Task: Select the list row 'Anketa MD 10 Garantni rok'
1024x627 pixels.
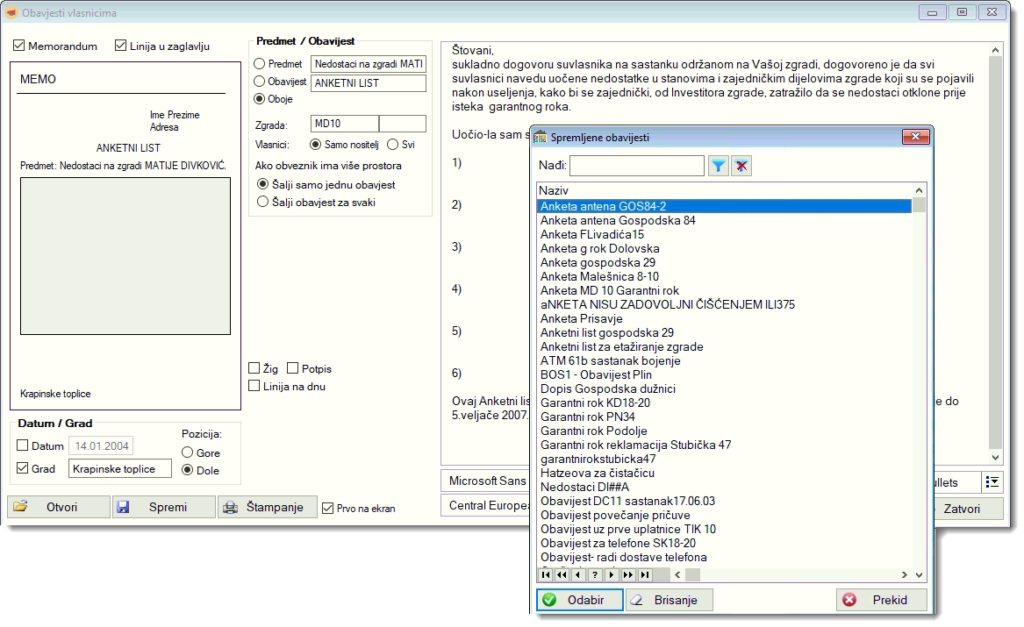Action: 724,291
